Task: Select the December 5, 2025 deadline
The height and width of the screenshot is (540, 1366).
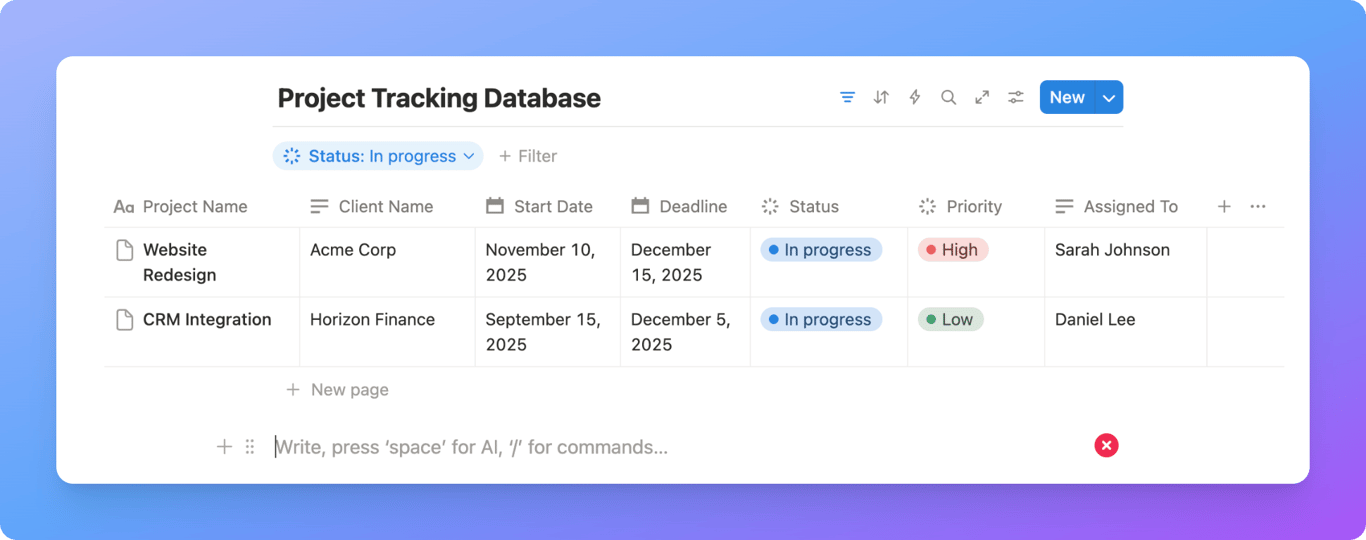Action: coord(685,332)
